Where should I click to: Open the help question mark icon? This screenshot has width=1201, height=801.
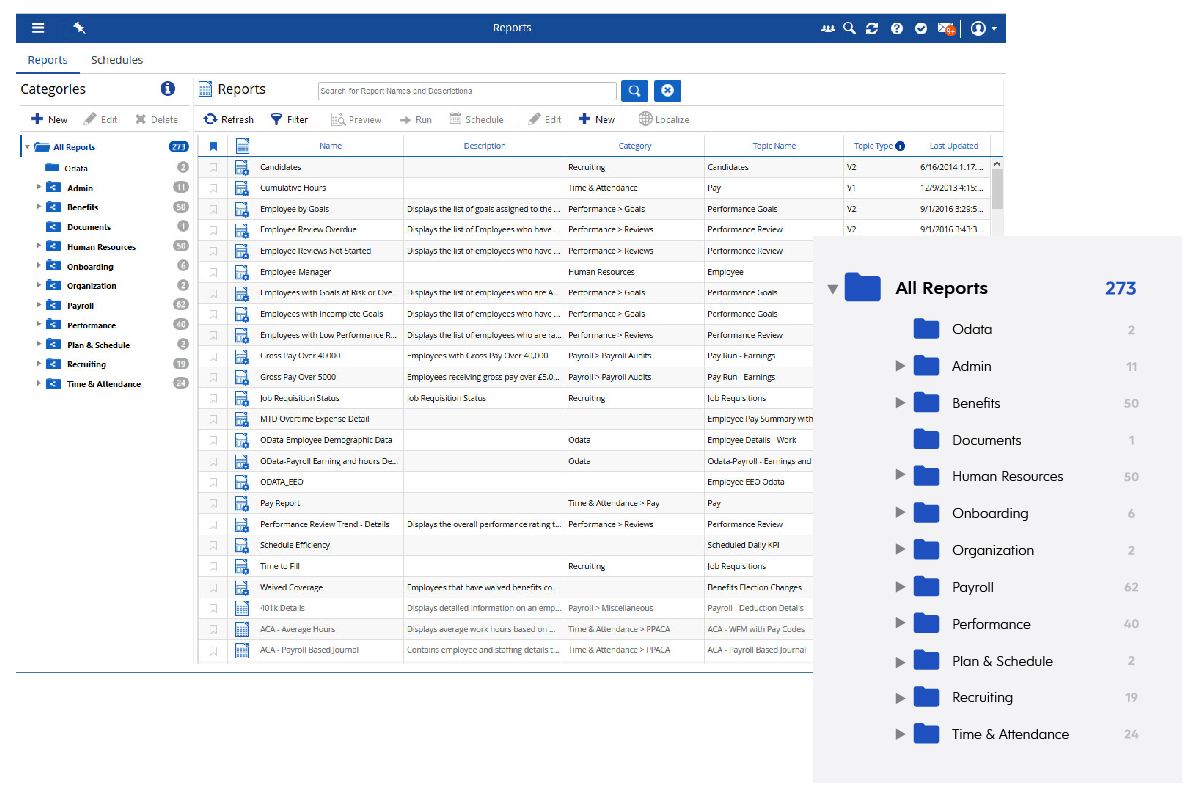pos(897,29)
